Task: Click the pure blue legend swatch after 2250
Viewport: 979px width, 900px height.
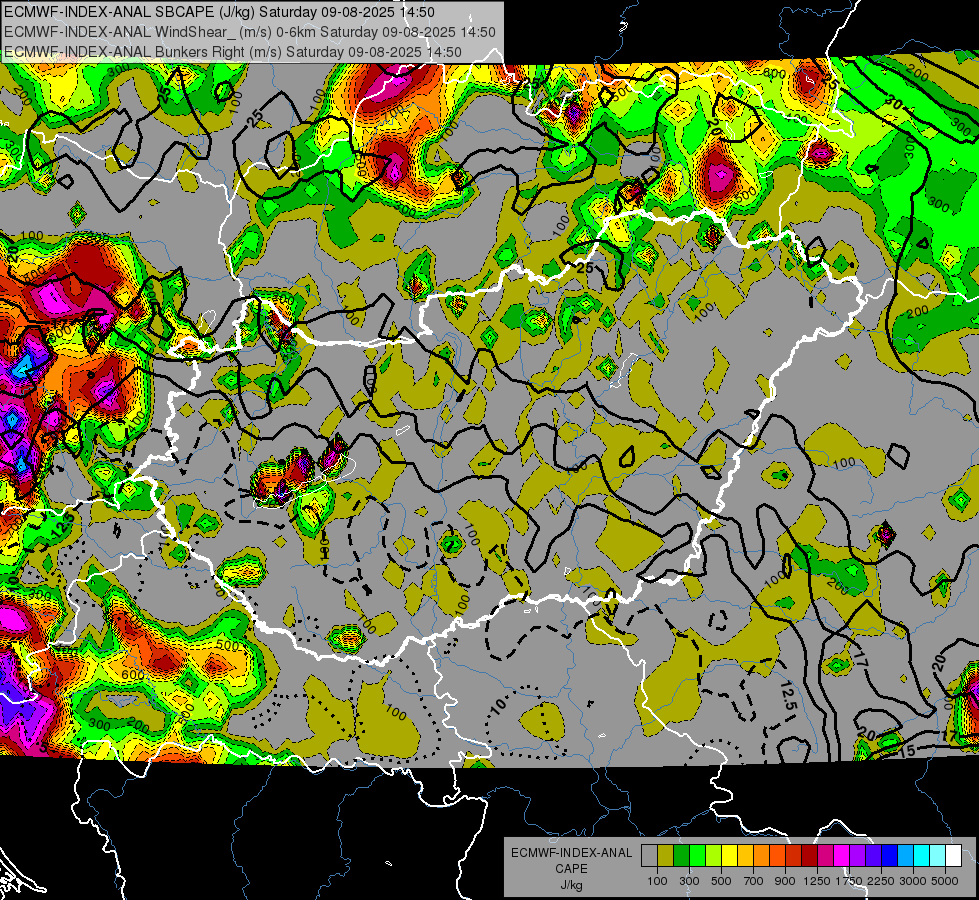Action: [890, 856]
